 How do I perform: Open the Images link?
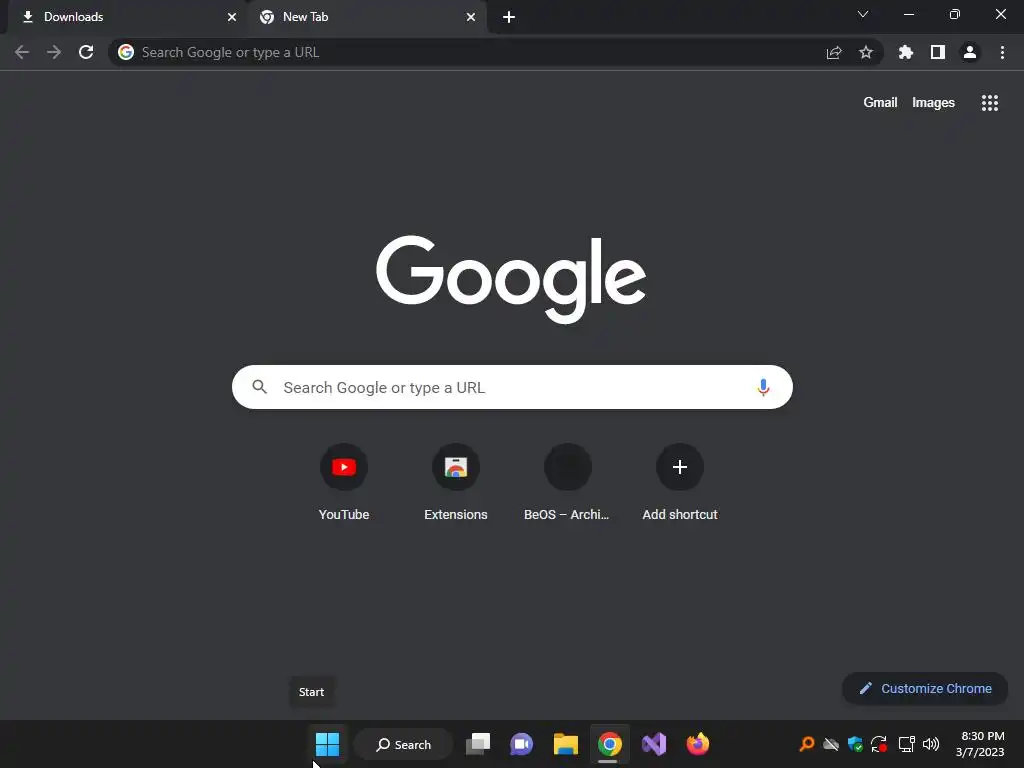point(933,103)
